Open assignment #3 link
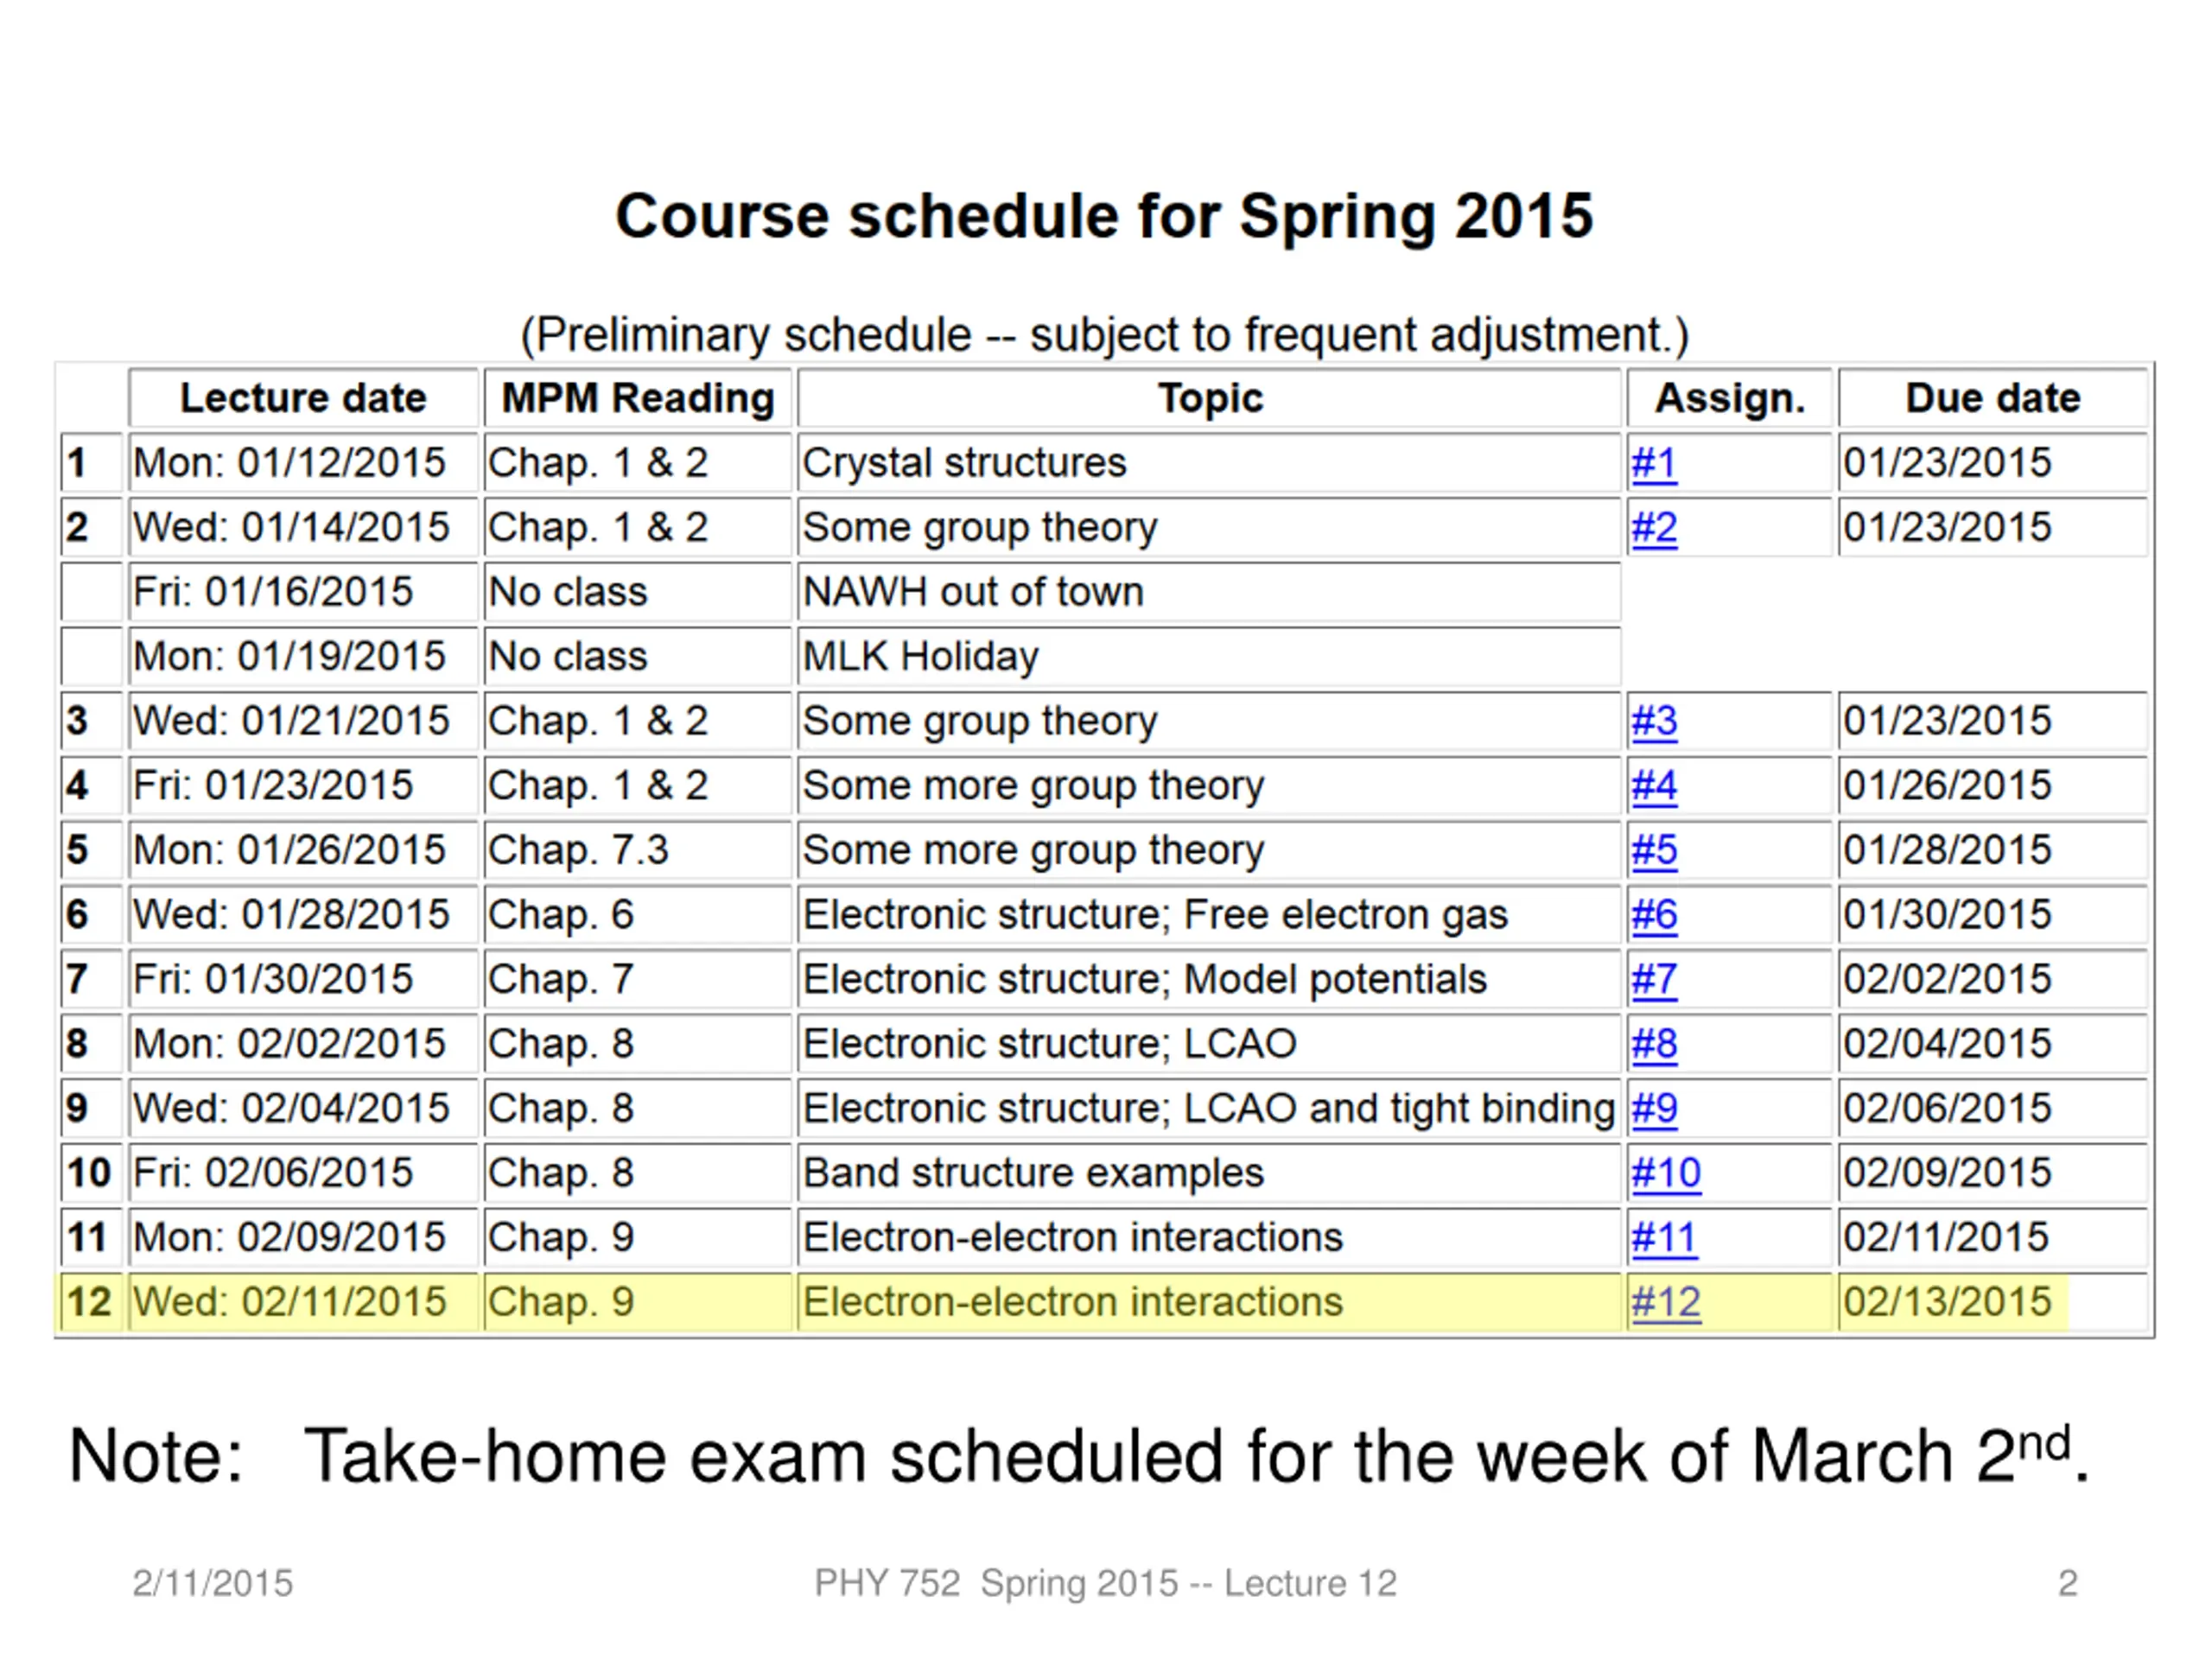Image resolution: width=2212 pixels, height=1659 pixels. click(x=1654, y=721)
